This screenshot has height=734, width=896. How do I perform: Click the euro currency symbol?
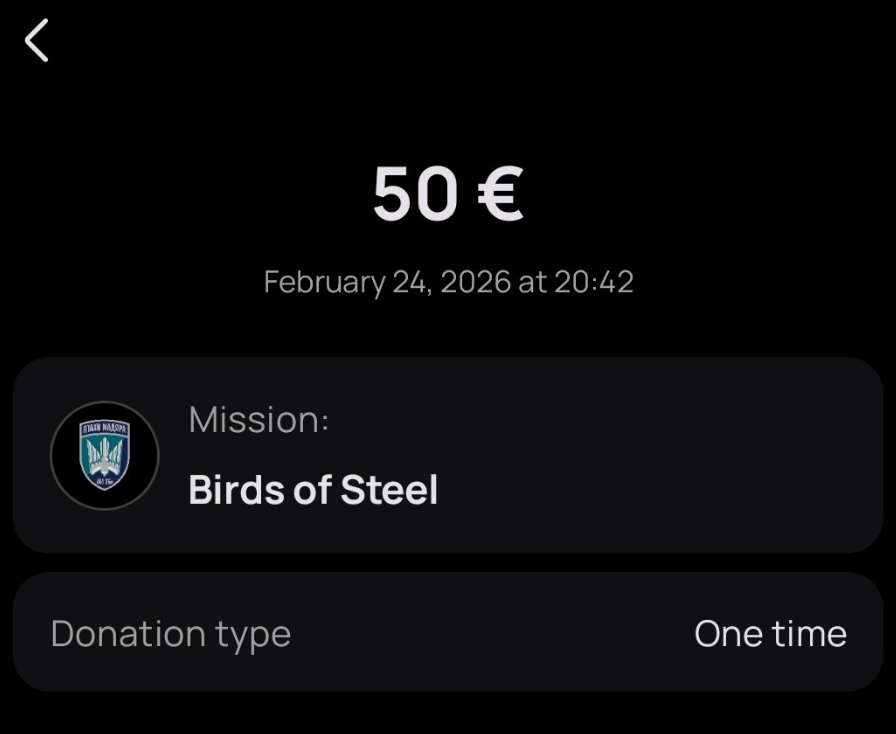[x=500, y=193]
